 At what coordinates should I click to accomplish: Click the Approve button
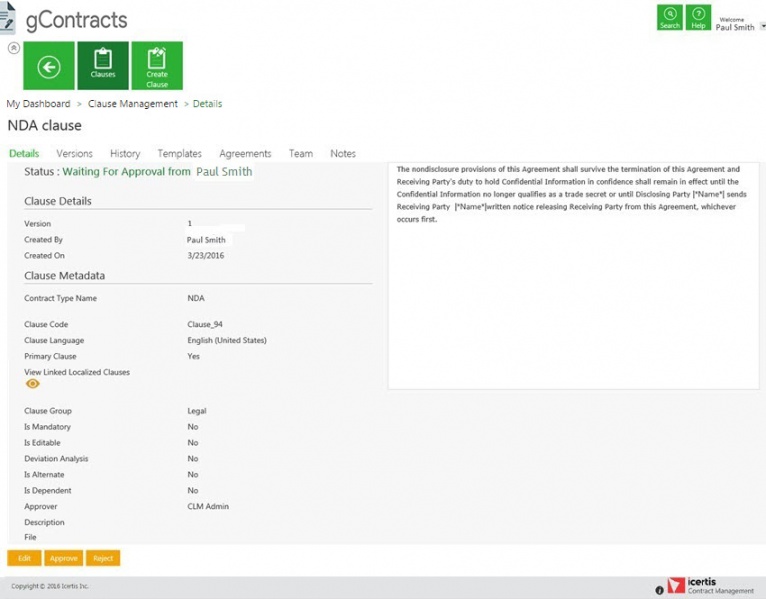pyautogui.click(x=64, y=558)
